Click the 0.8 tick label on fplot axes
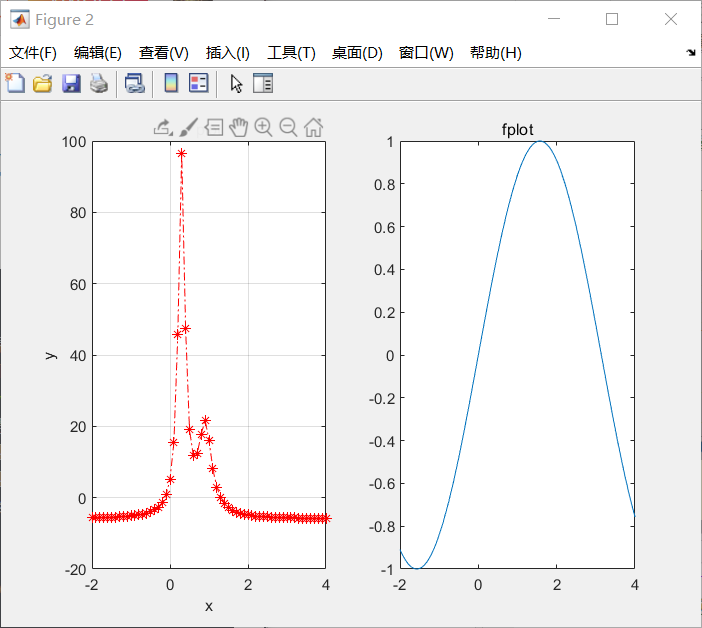This screenshot has height=628, width=702. tap(385, 185)
